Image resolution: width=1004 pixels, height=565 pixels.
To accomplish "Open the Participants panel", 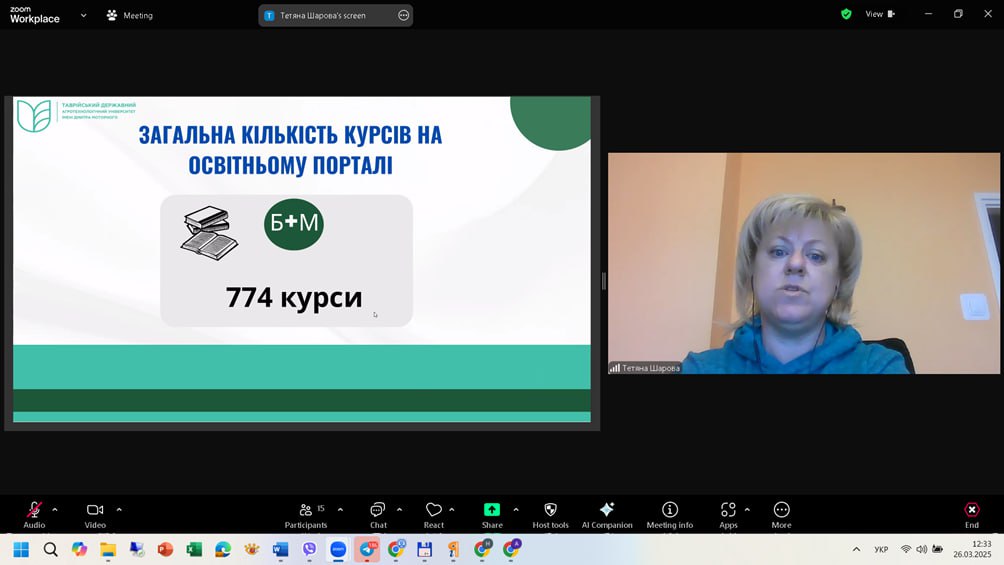I will click(306, 511).
